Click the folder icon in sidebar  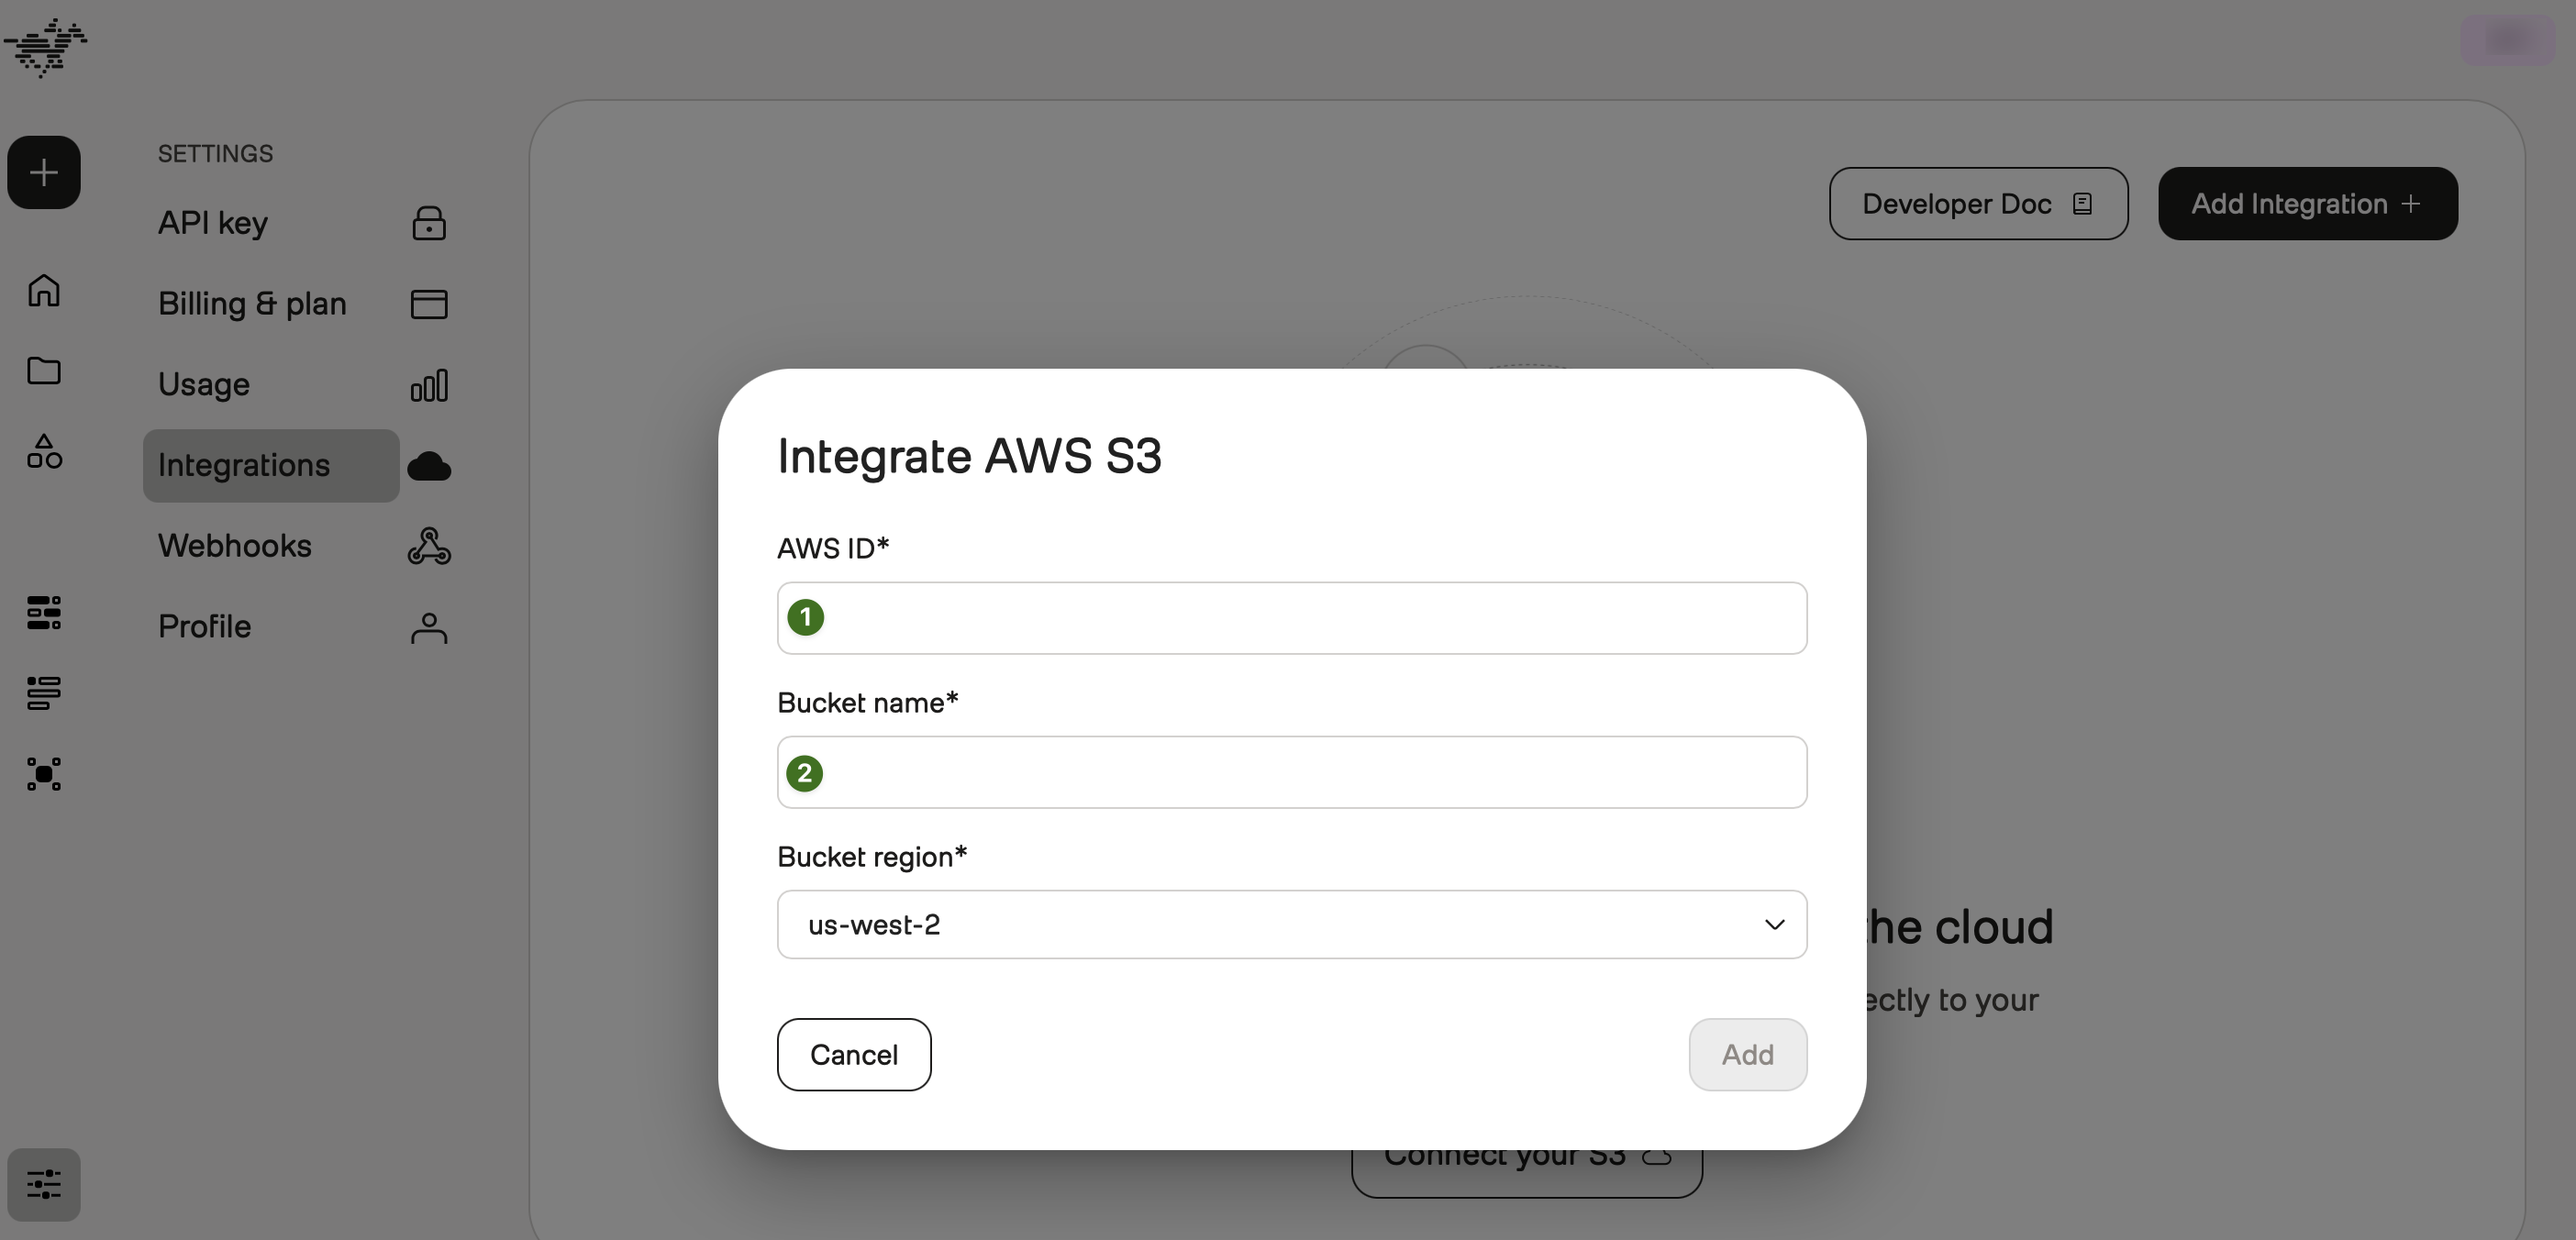coord(44,371)
